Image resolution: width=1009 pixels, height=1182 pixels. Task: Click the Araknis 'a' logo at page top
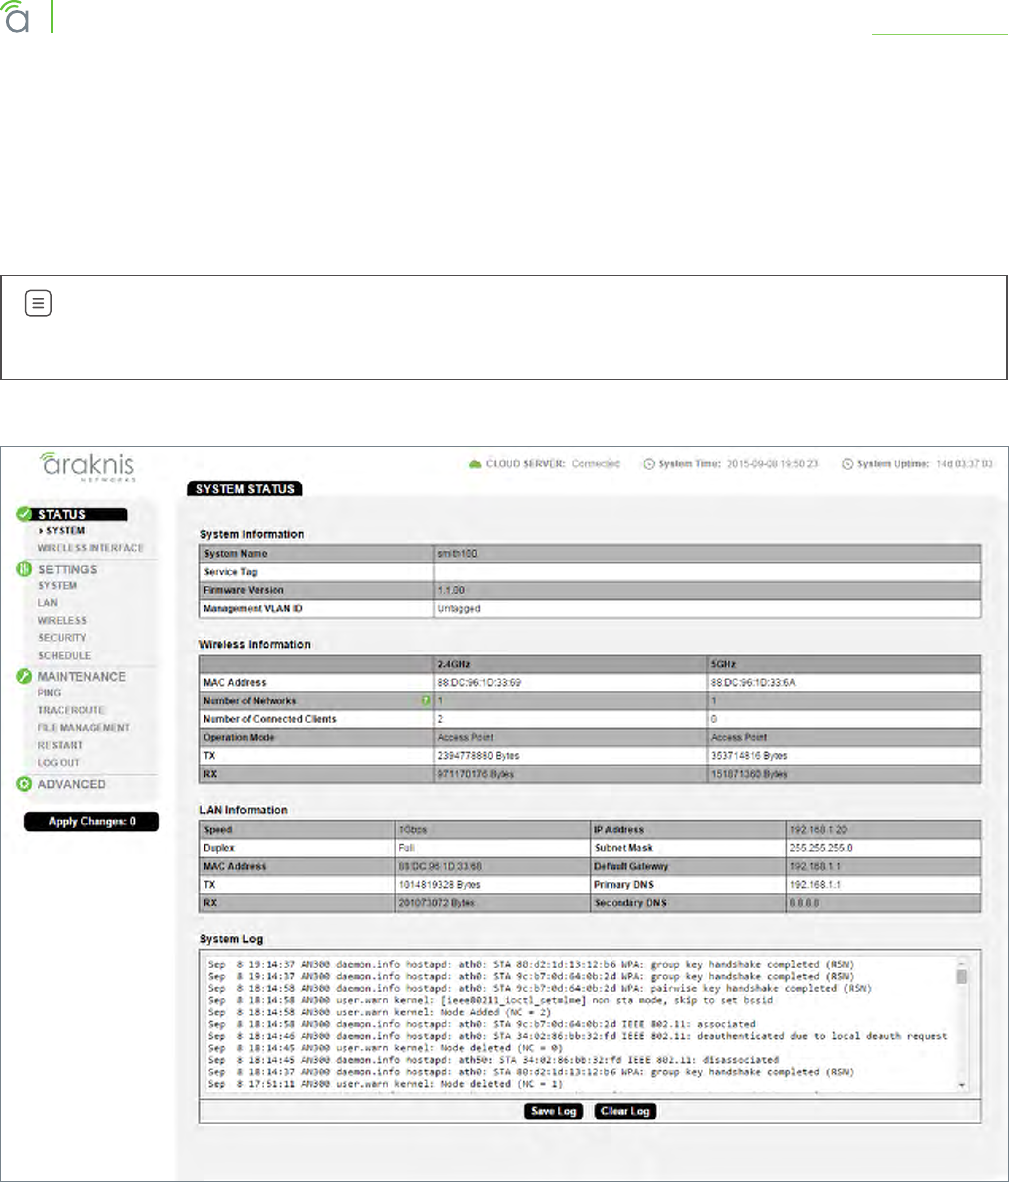[15, 17]
